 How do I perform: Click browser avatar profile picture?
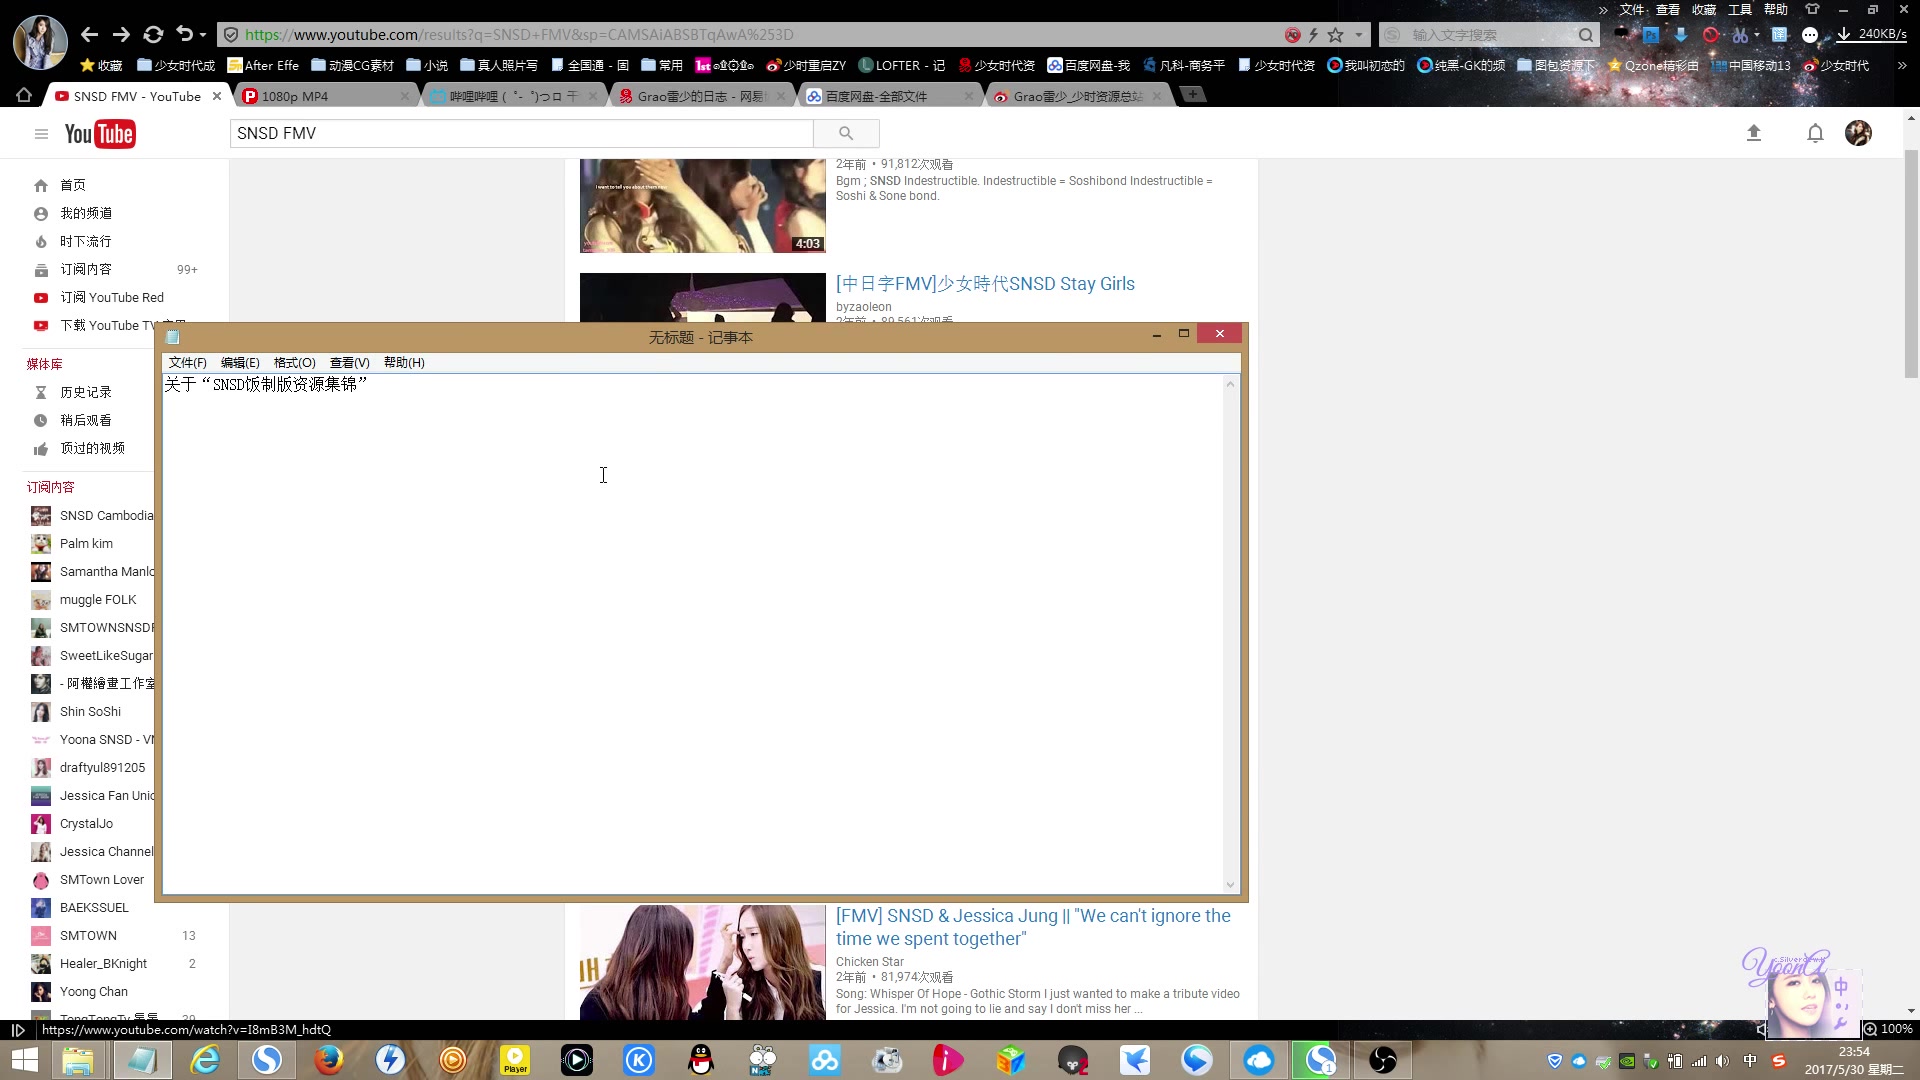pos(40,42)
